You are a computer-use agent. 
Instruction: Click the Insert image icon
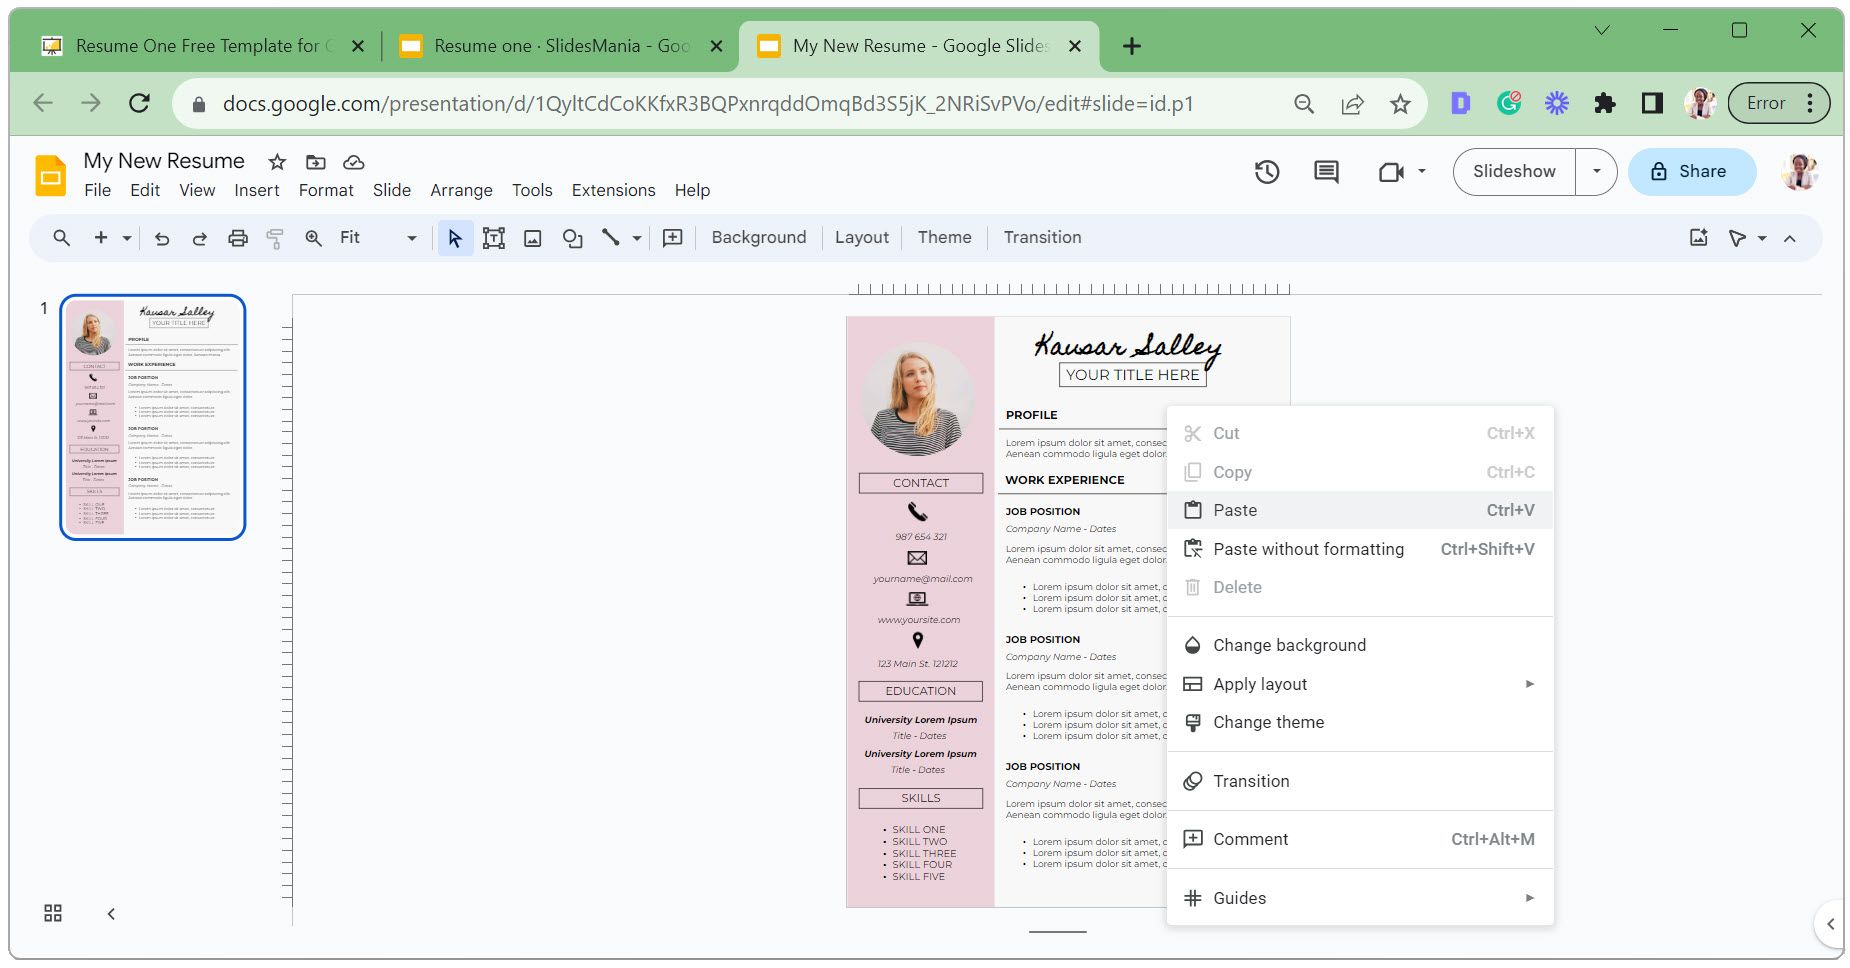[x=533, y=238]
